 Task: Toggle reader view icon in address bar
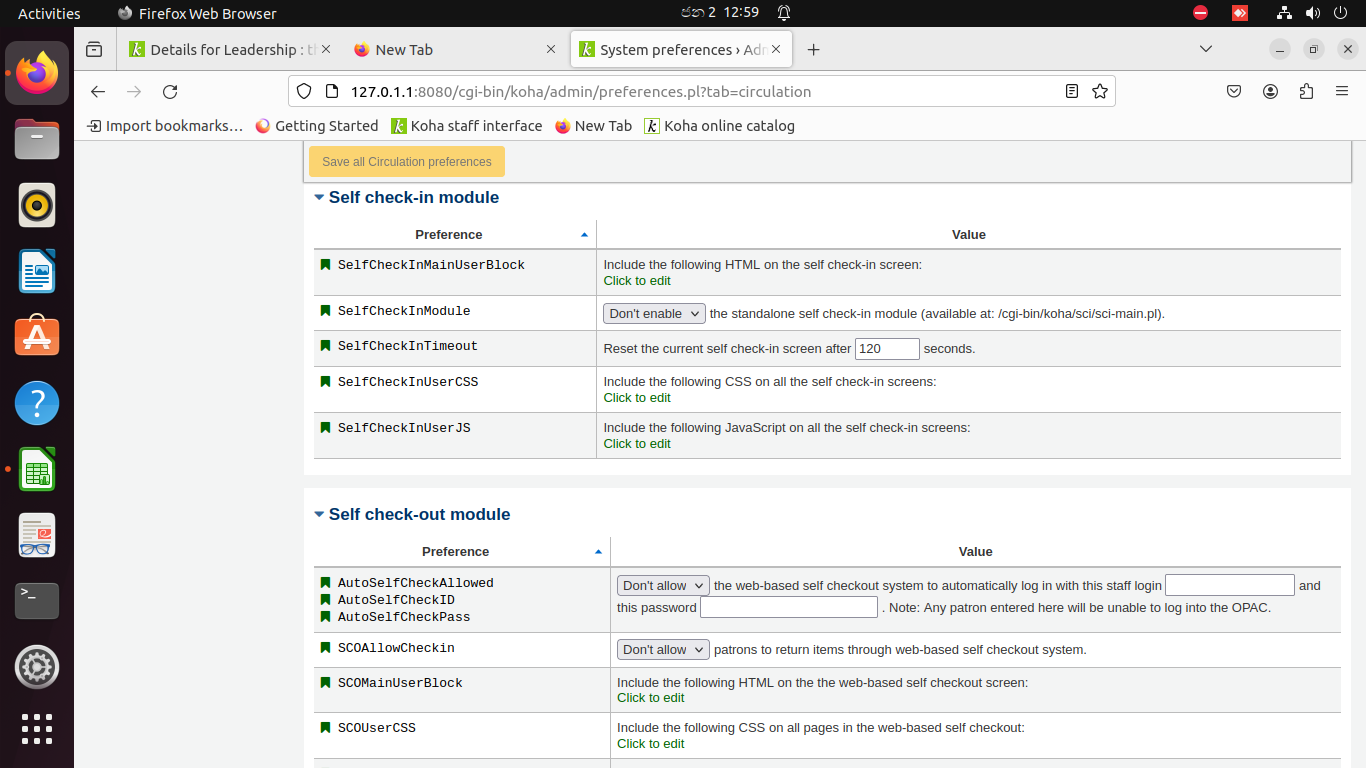[1072, 92]
